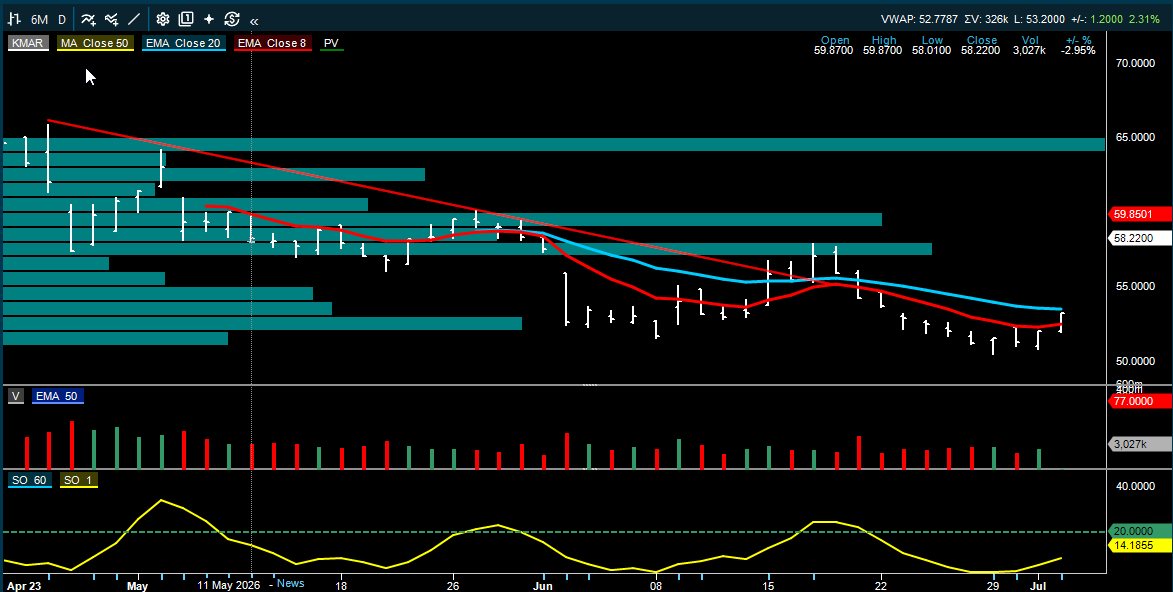Toggle the MA Close 50 legend
This screenshot has width=1173, height=592.
[94, 43]
